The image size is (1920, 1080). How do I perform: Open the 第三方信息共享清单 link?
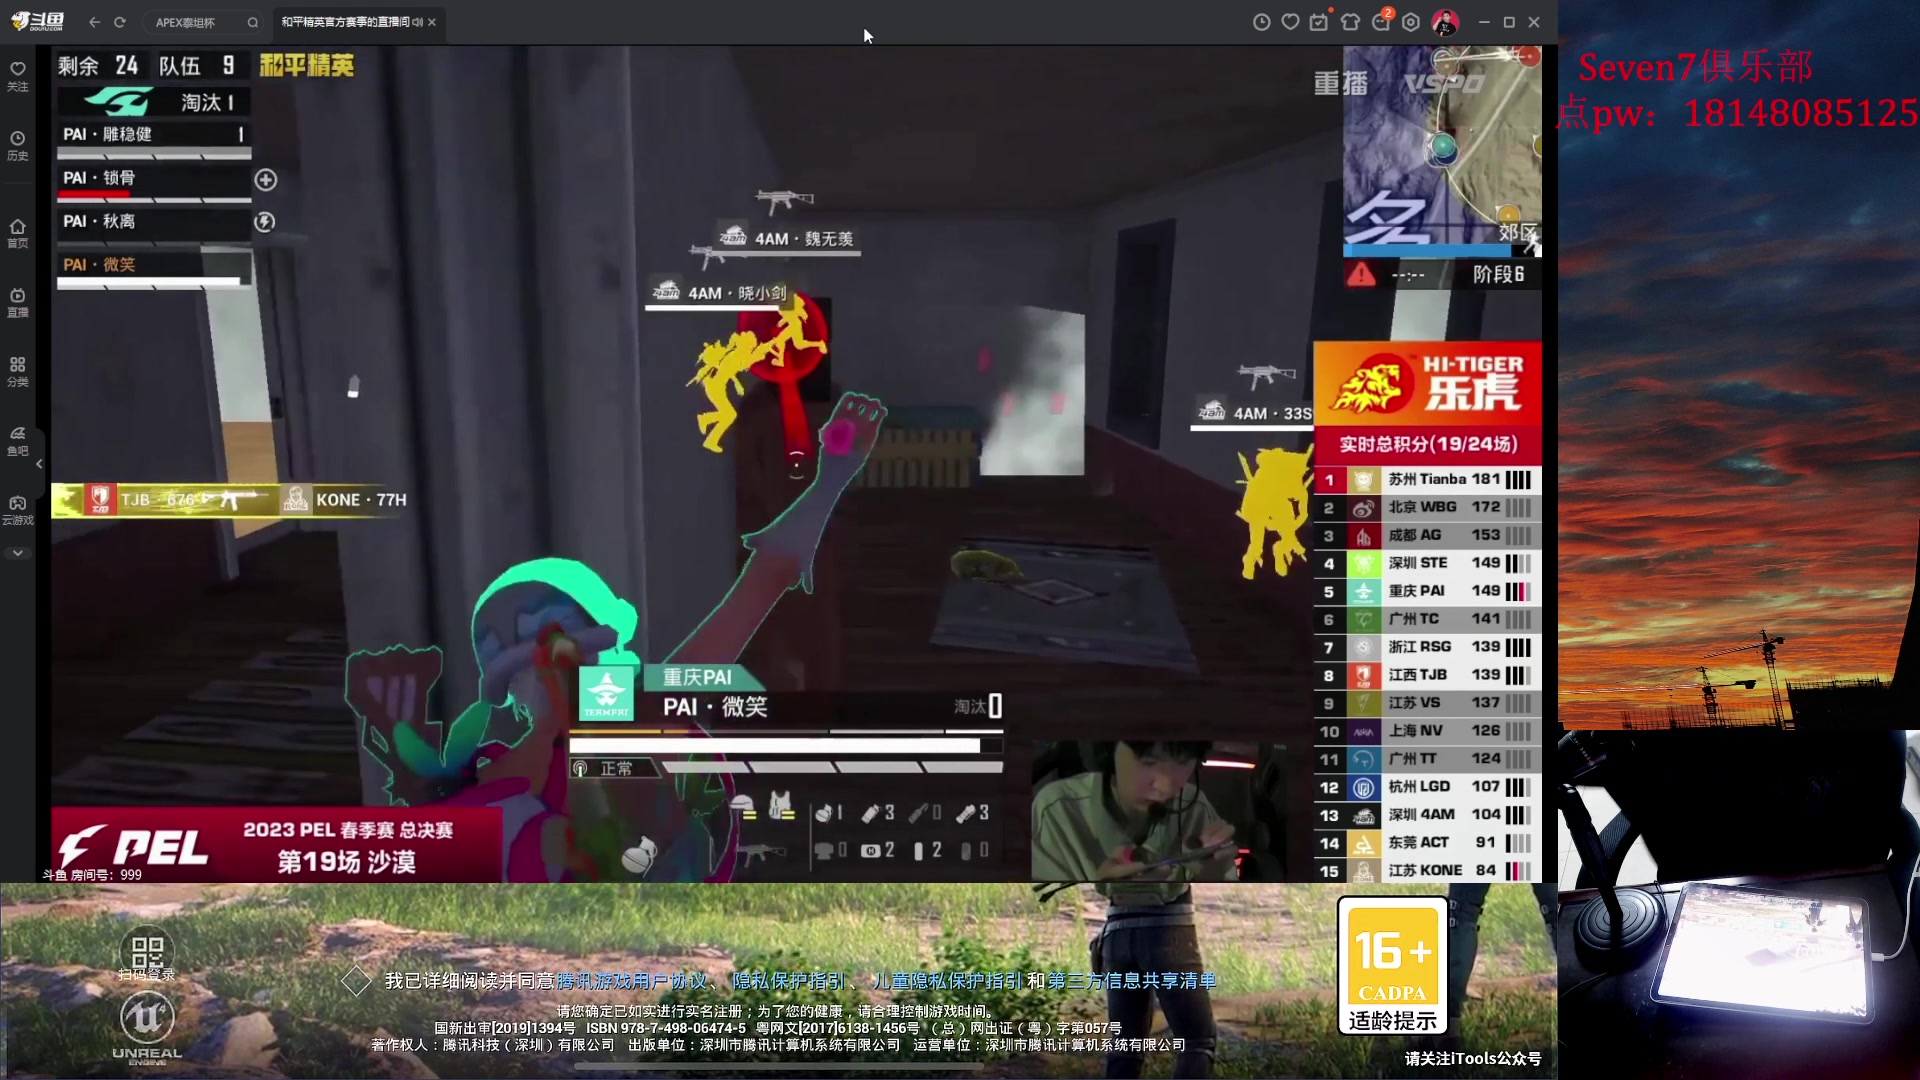(x=1134, y=981)
